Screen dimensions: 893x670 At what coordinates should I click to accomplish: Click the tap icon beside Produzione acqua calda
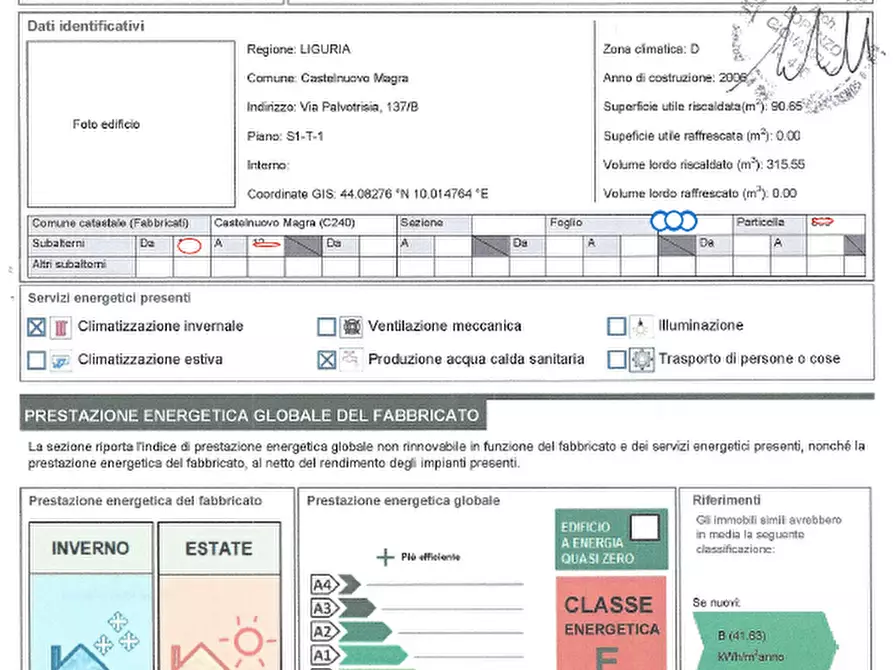tap(351, 360)
